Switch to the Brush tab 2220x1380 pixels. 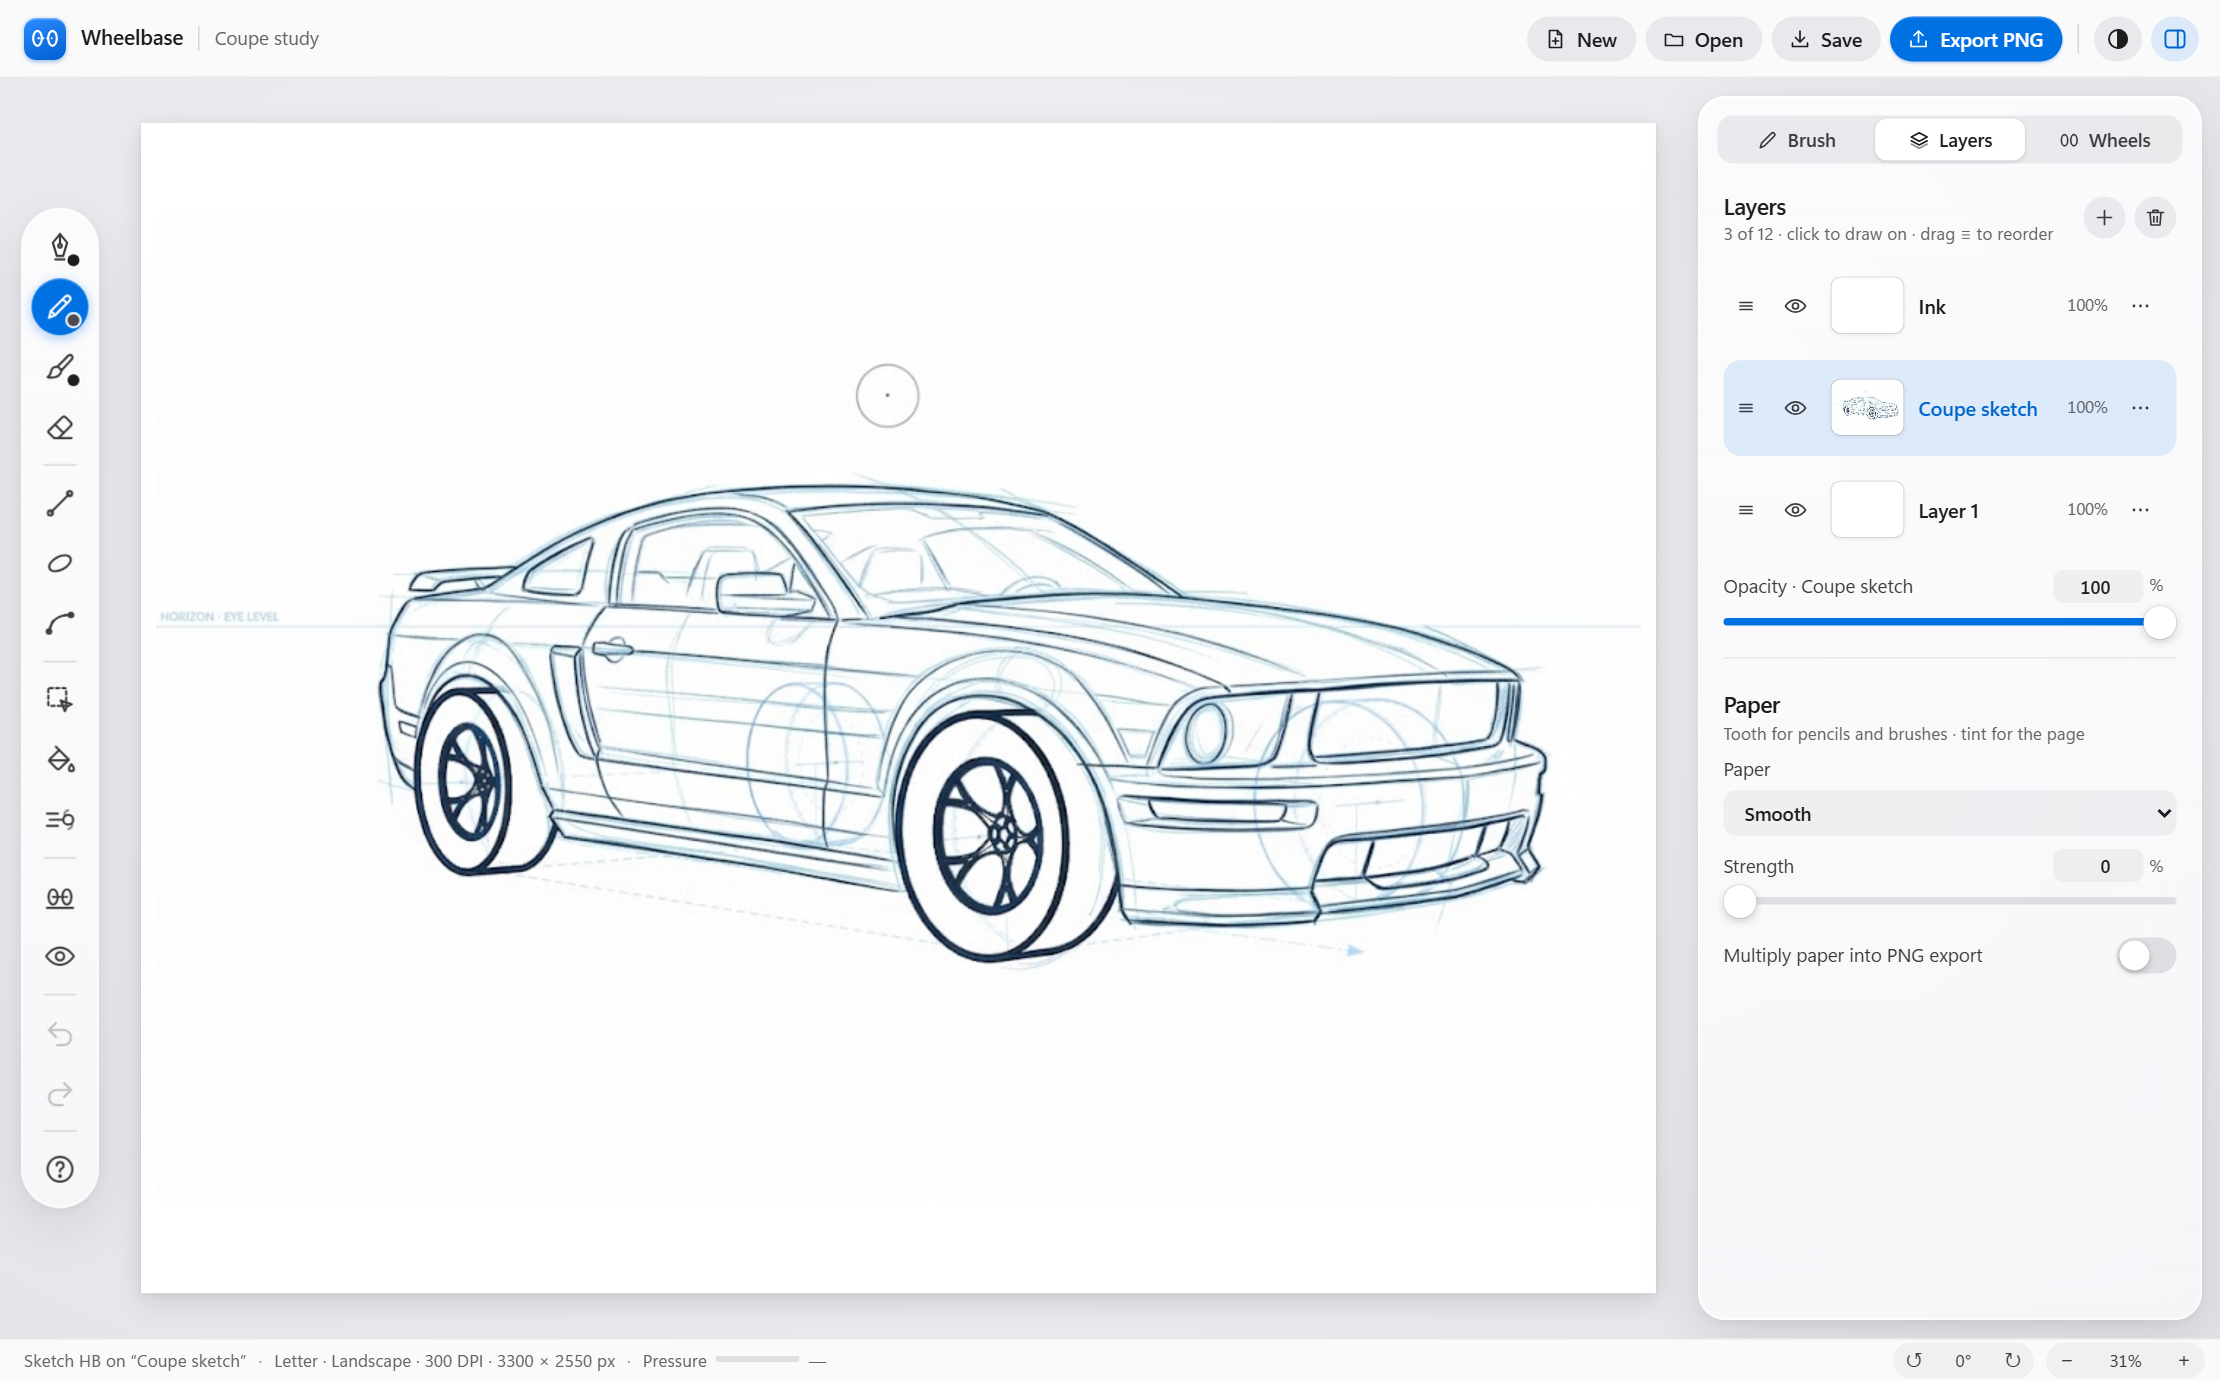pos(1797,140)
